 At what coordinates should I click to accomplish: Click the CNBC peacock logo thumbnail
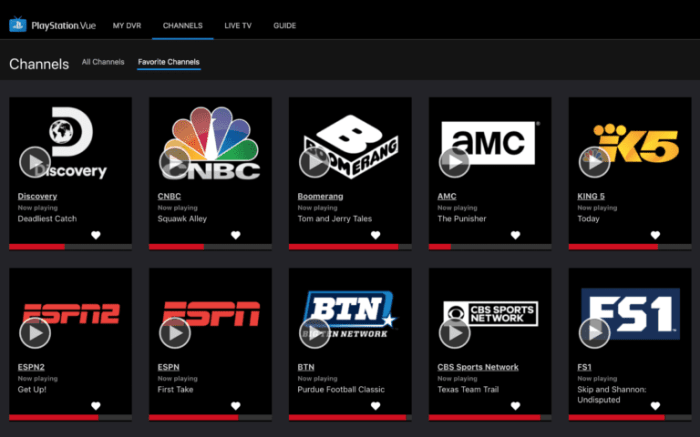(x=211, y=142)
